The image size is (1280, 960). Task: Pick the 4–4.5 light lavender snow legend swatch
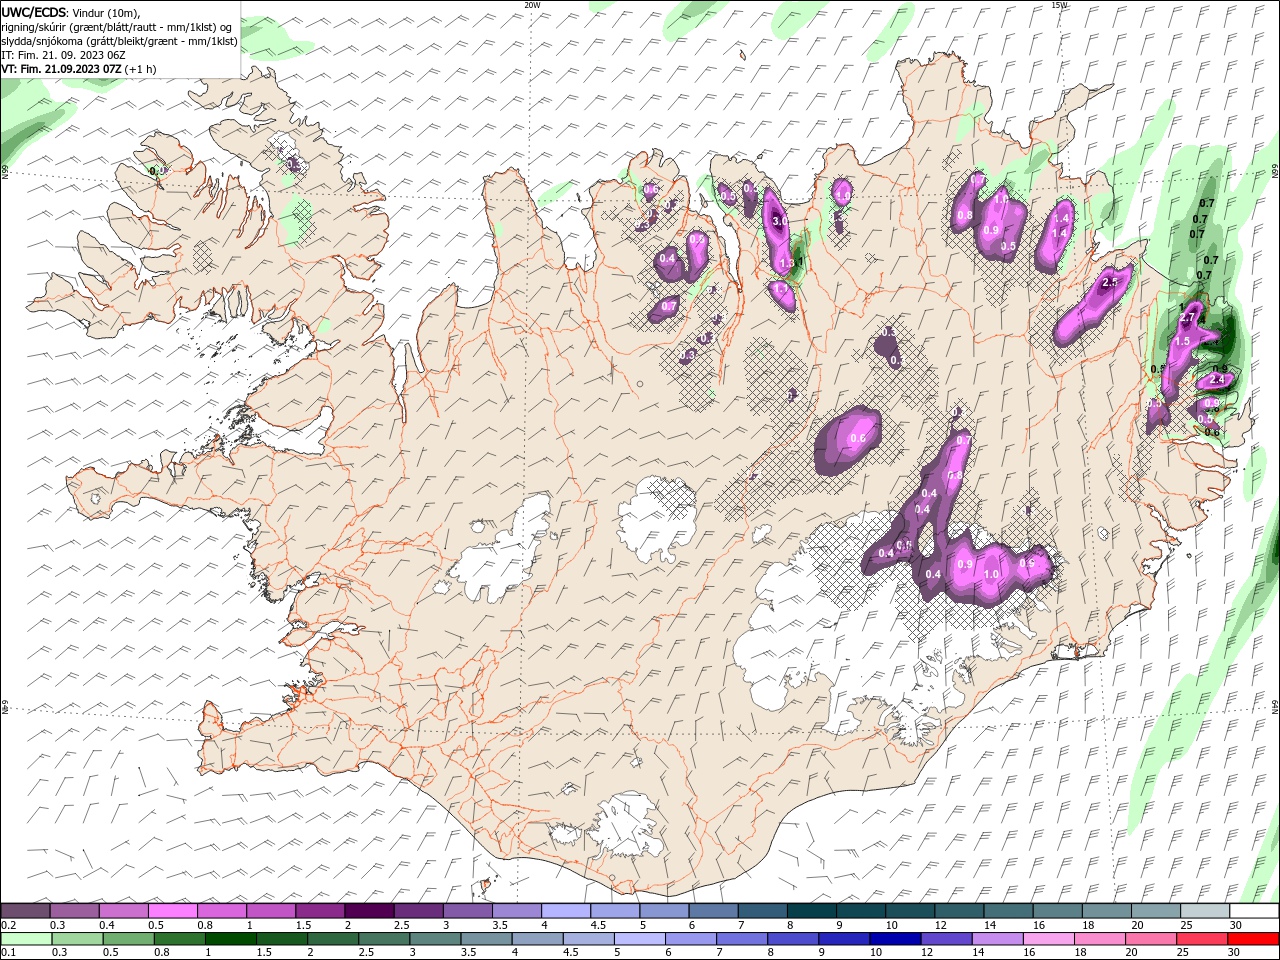pos(566,911)
